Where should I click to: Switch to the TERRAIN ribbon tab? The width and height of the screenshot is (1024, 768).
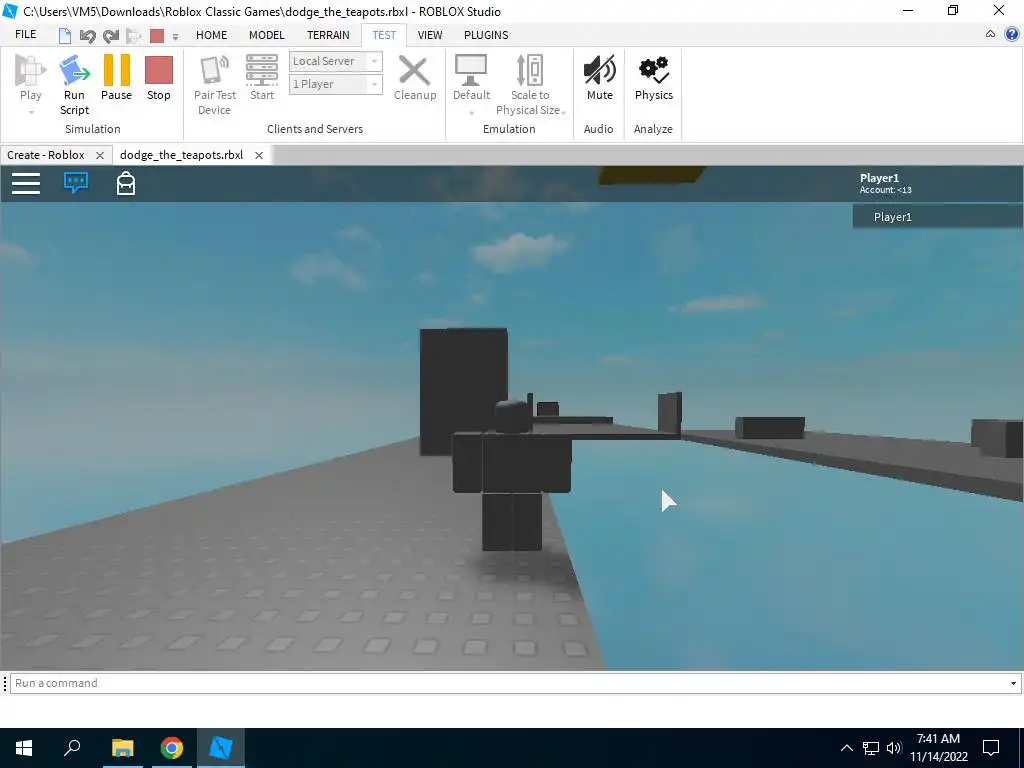point(328,35)
